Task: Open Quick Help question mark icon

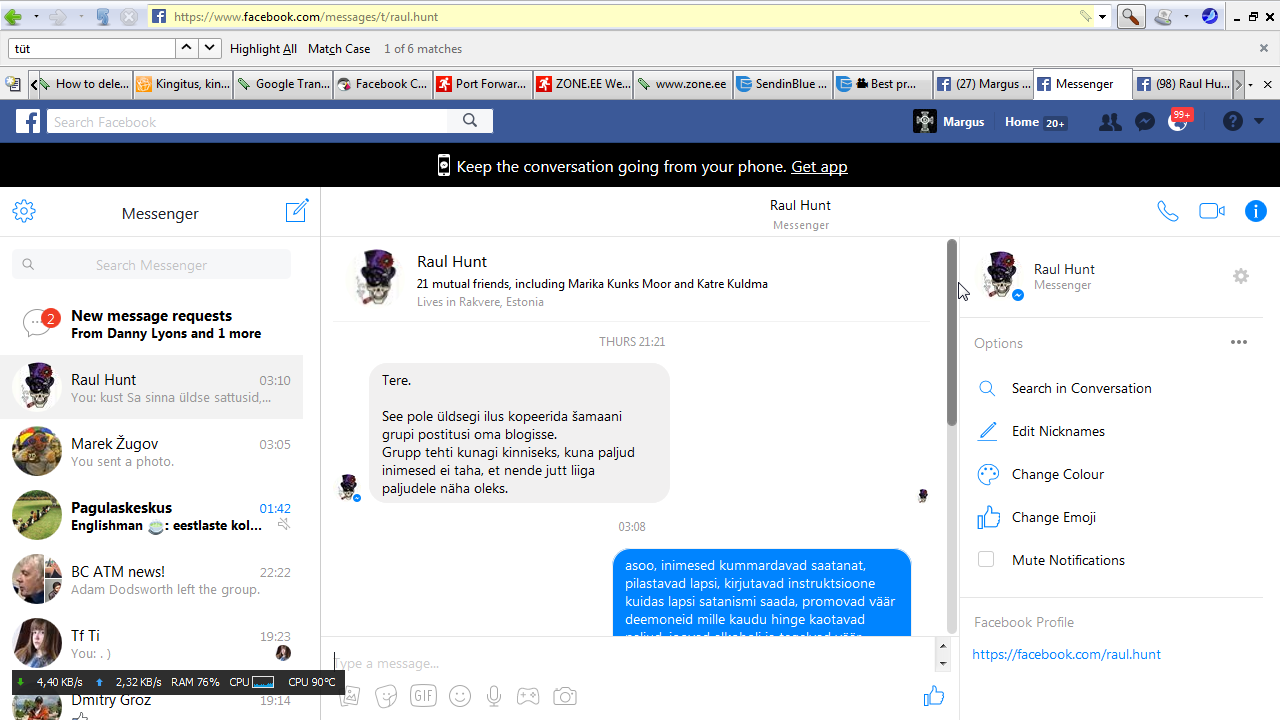Action: coord(1233,122)
